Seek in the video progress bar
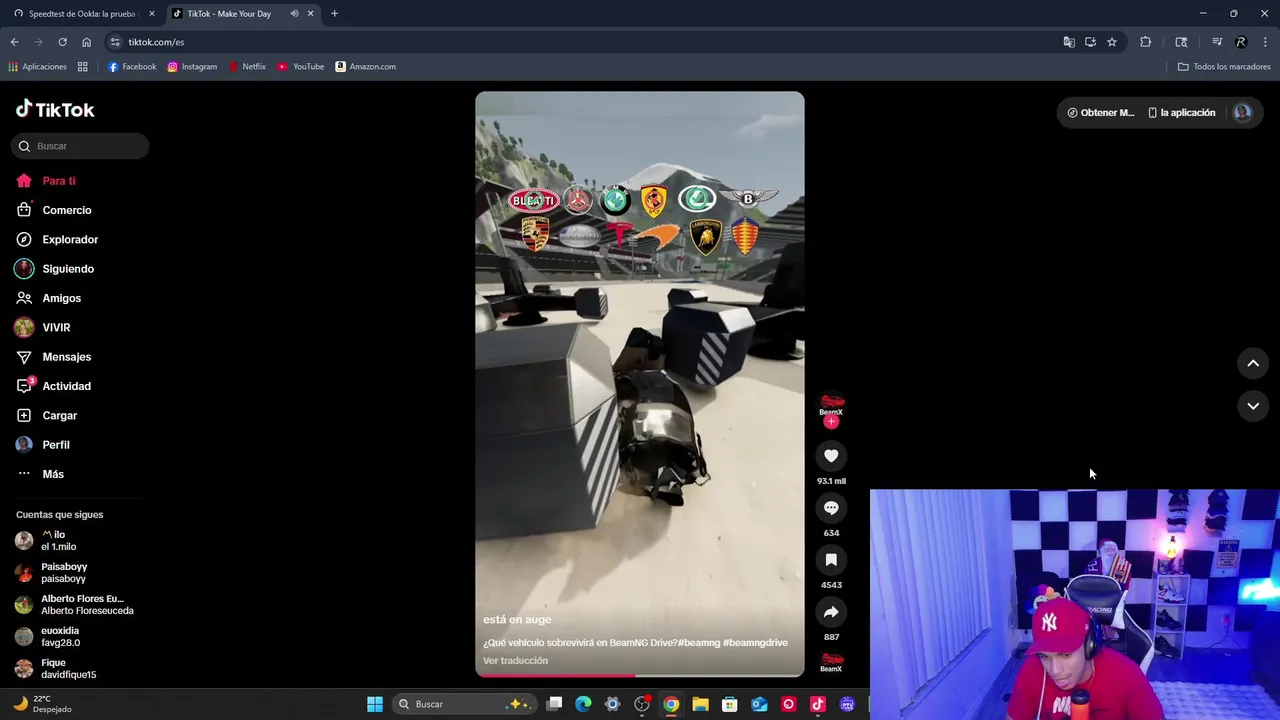 point(640,675)
